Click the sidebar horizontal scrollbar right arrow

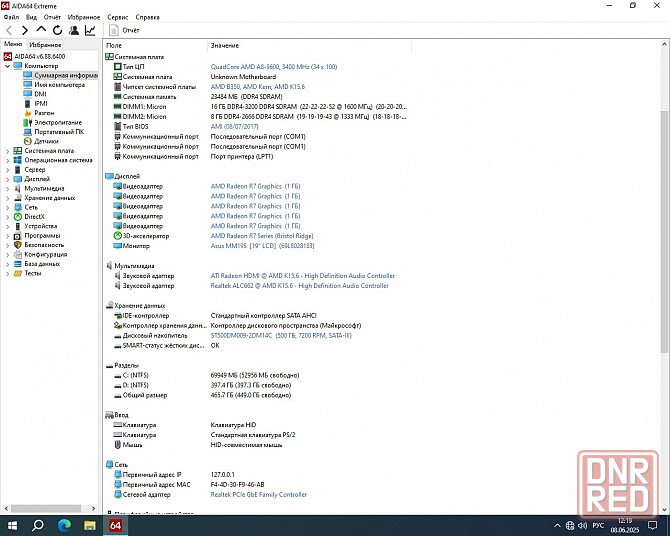point(93,508)
